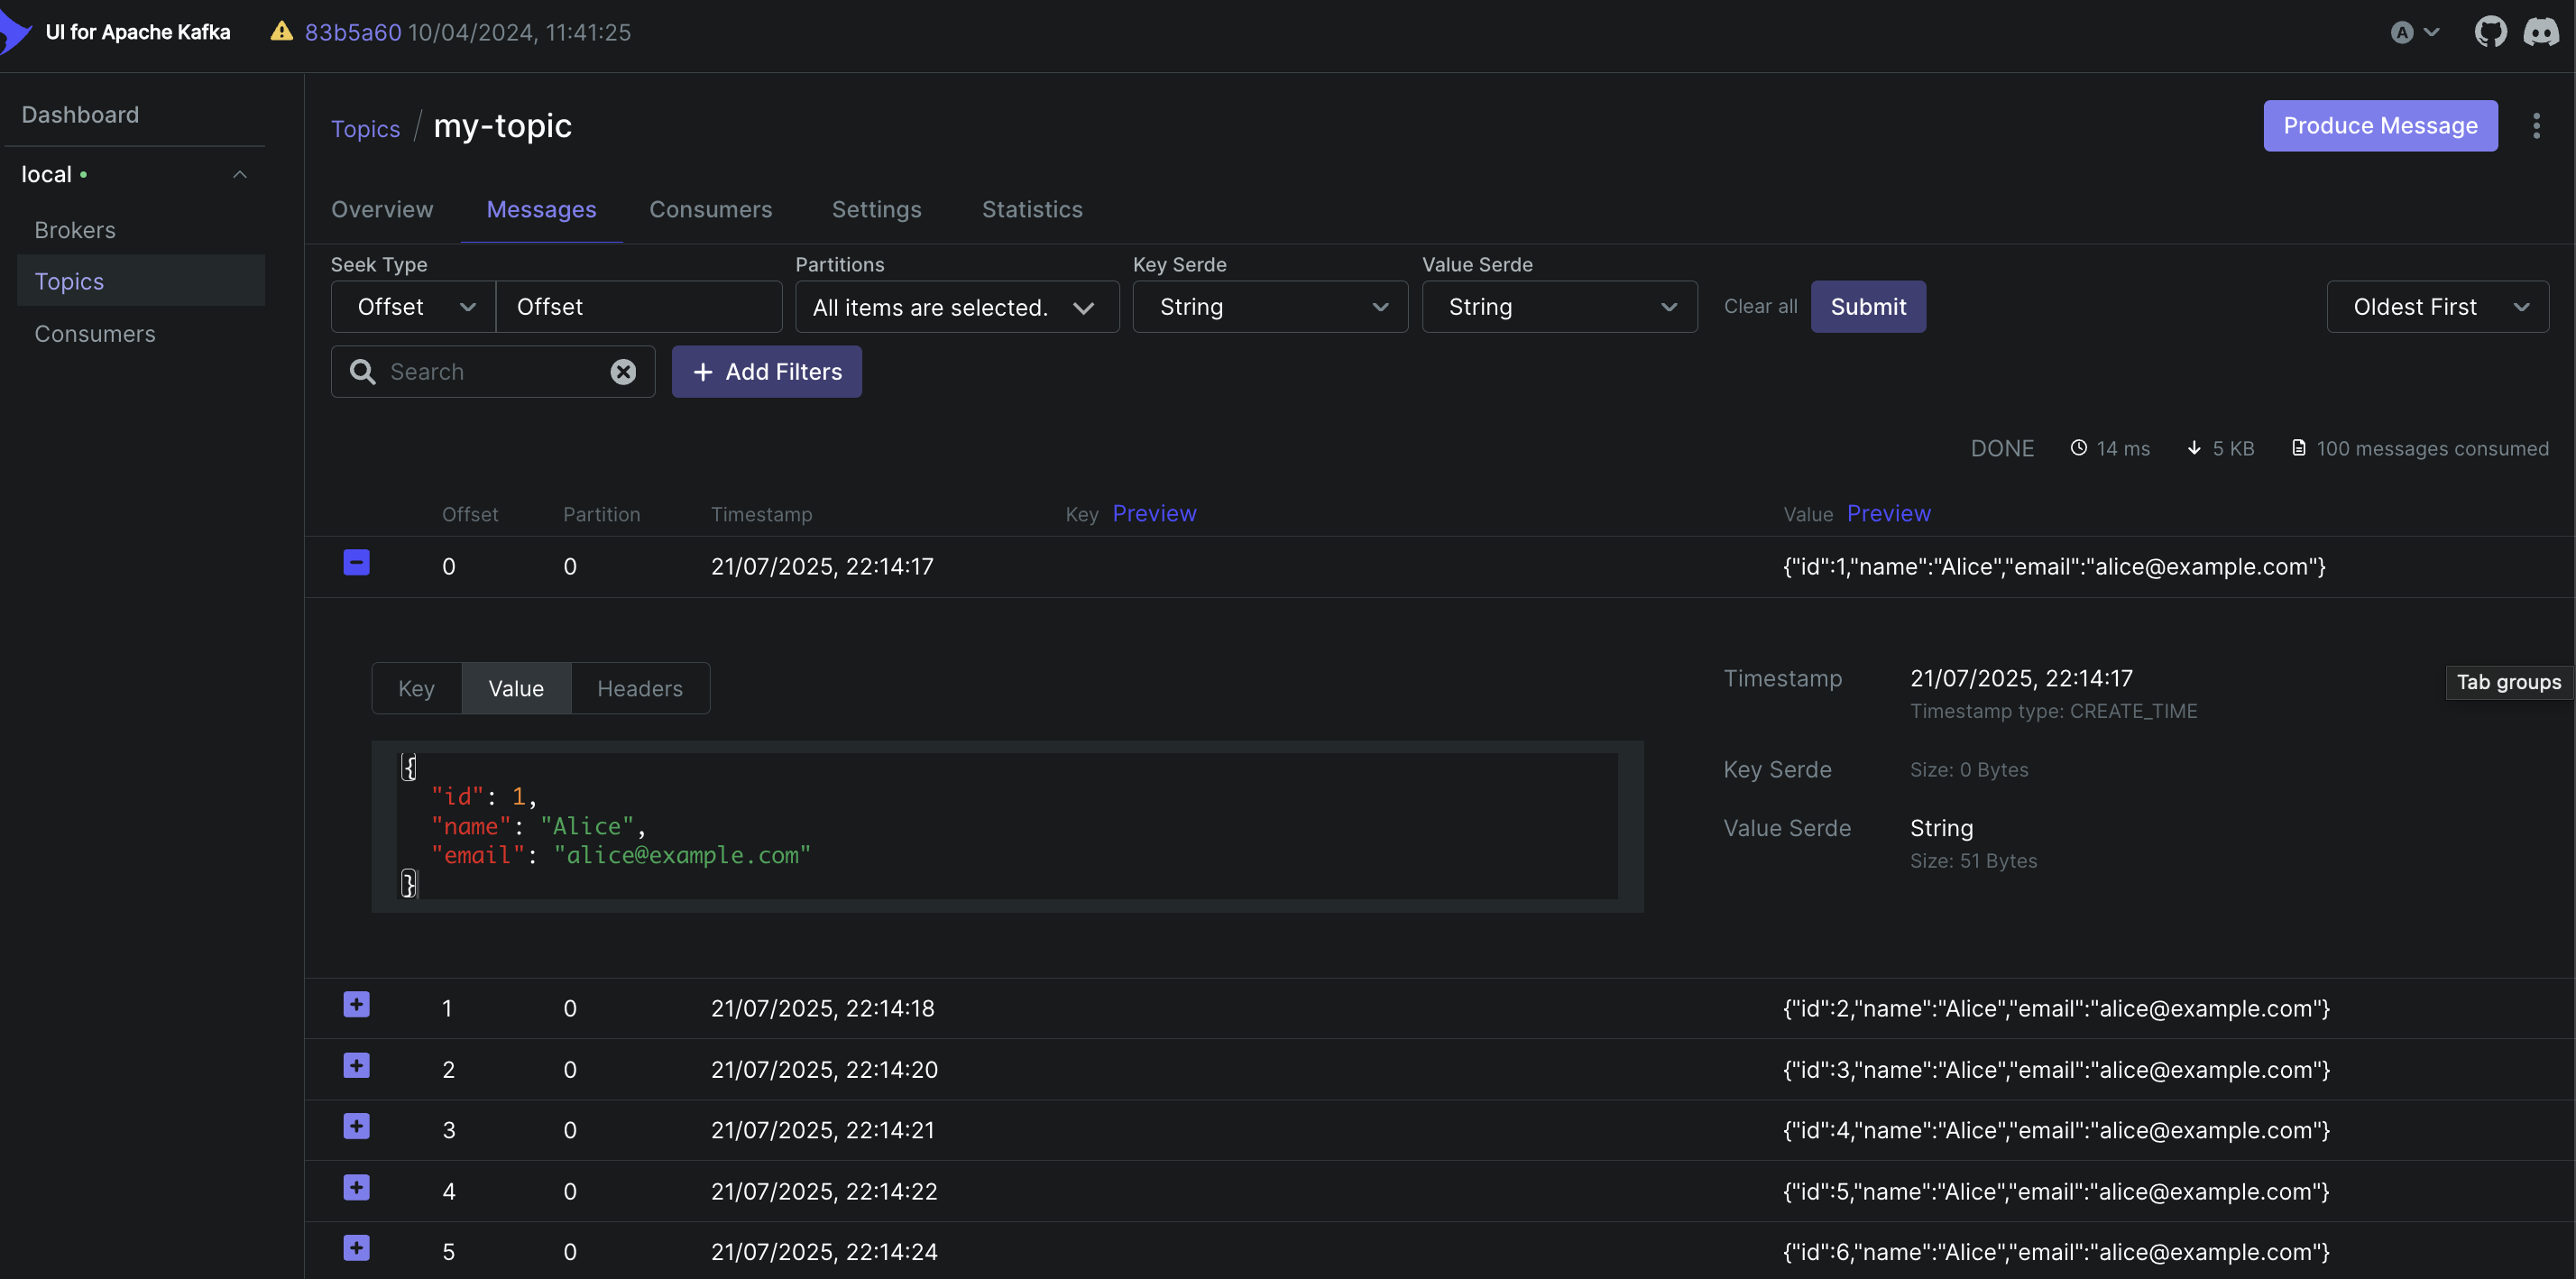Open Key Preview link
Viewport: 2576px width, 1279px height.
tap(1154, 514)
